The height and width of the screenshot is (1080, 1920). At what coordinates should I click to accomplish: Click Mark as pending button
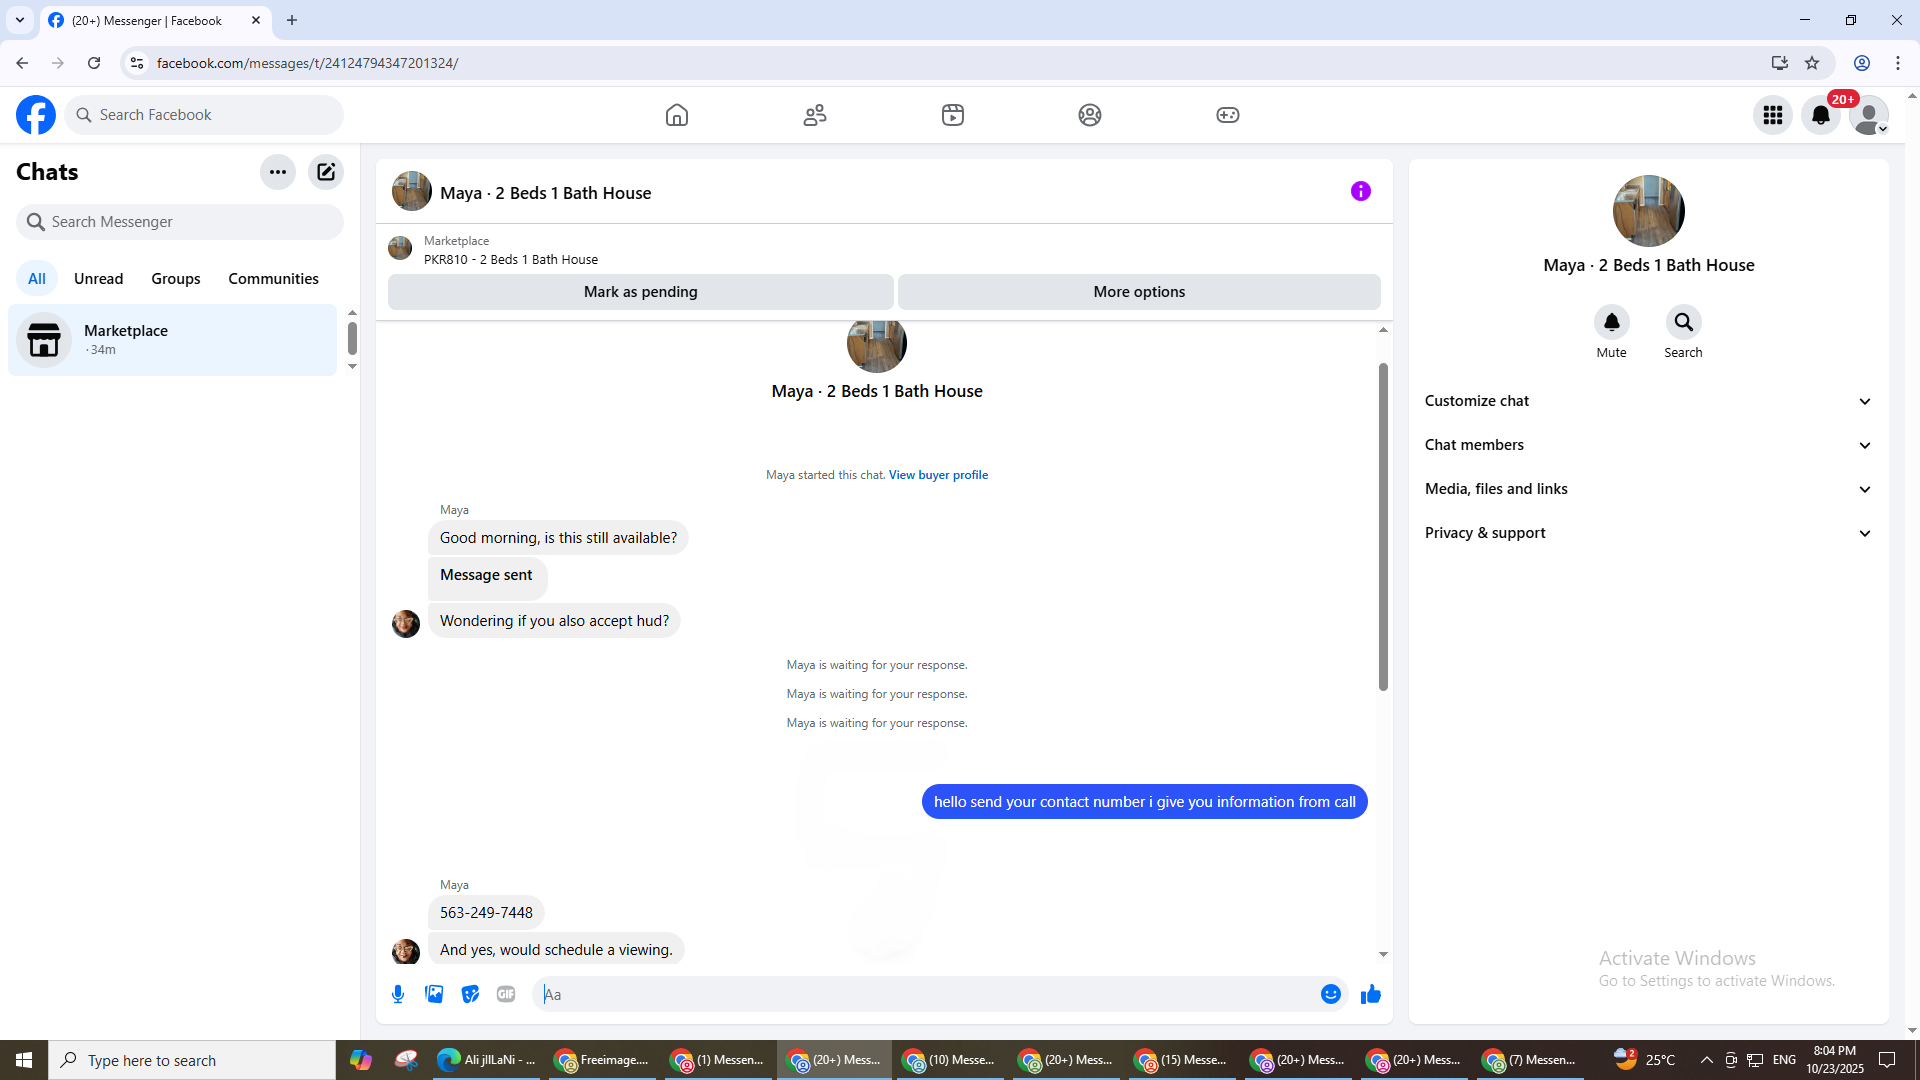tap(640, 292)
